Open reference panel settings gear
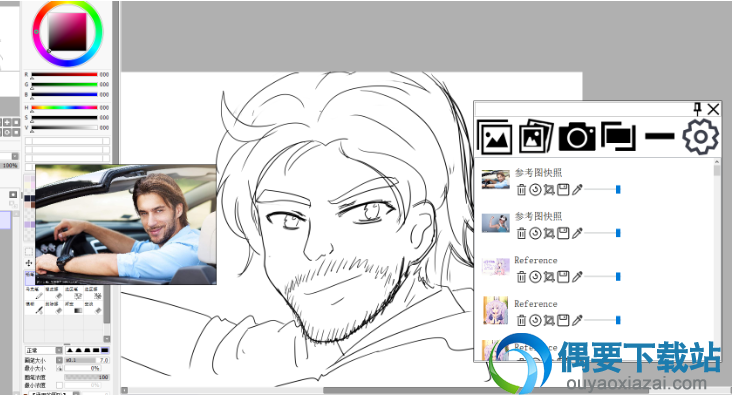The width and height of the screenshot is (732, 395). point(701,136)
